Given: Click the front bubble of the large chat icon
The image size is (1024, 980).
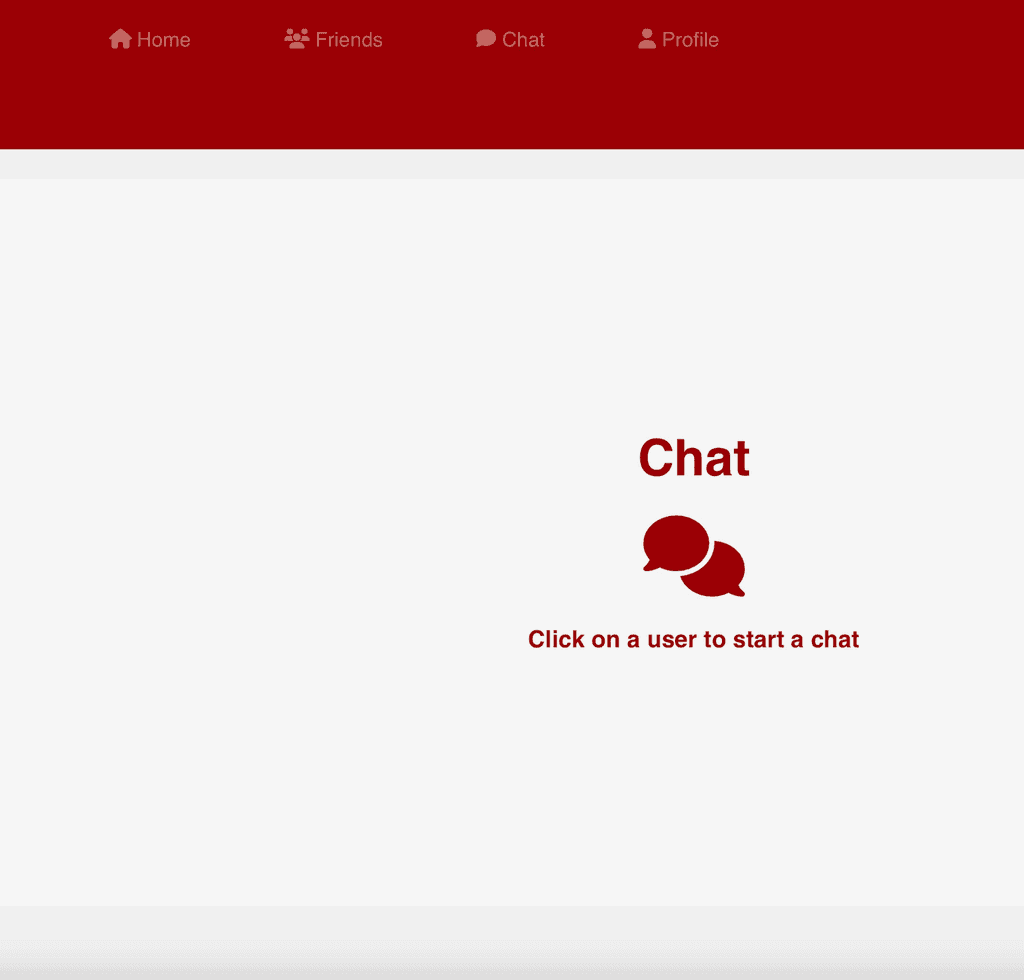Looking at the screenshot, I should point(675,543).
